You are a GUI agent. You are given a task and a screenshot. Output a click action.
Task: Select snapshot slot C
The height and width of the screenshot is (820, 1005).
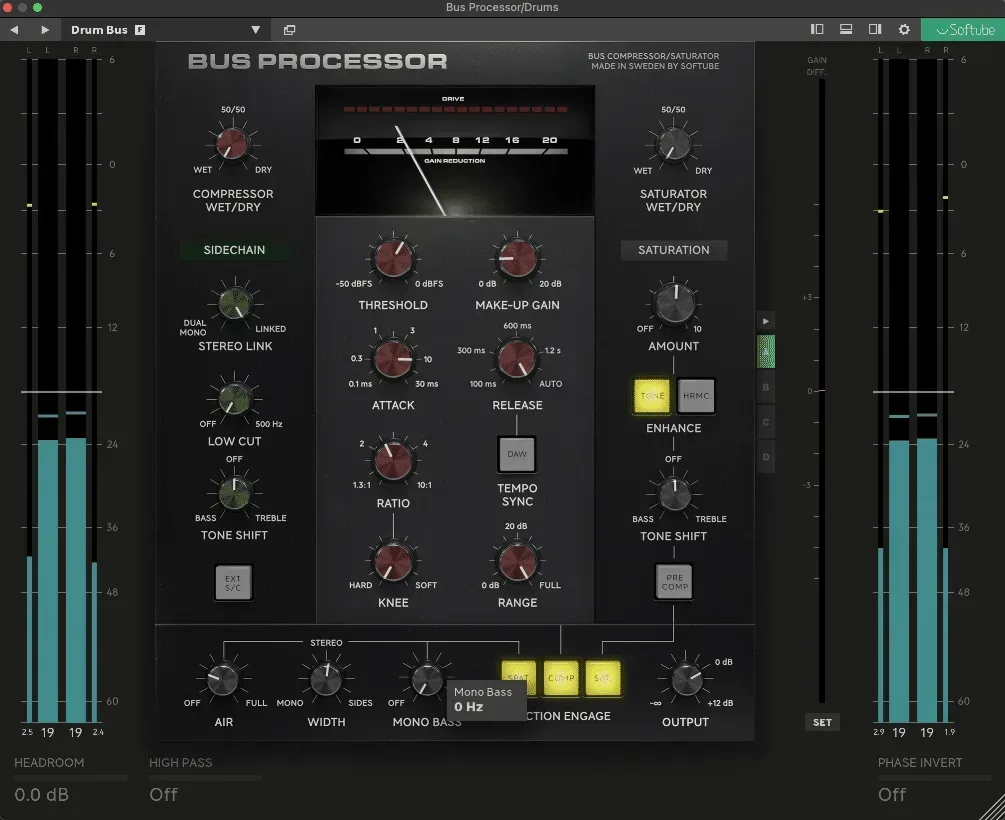[x=766, y=422]
